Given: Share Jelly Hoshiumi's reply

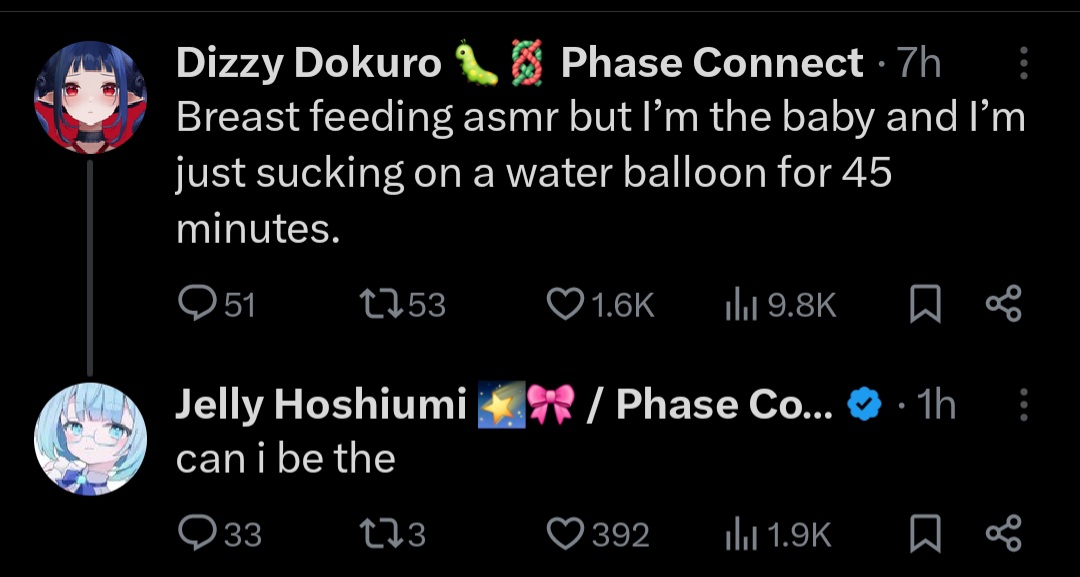Looking at the screenshot, I should click(1003, 534).
